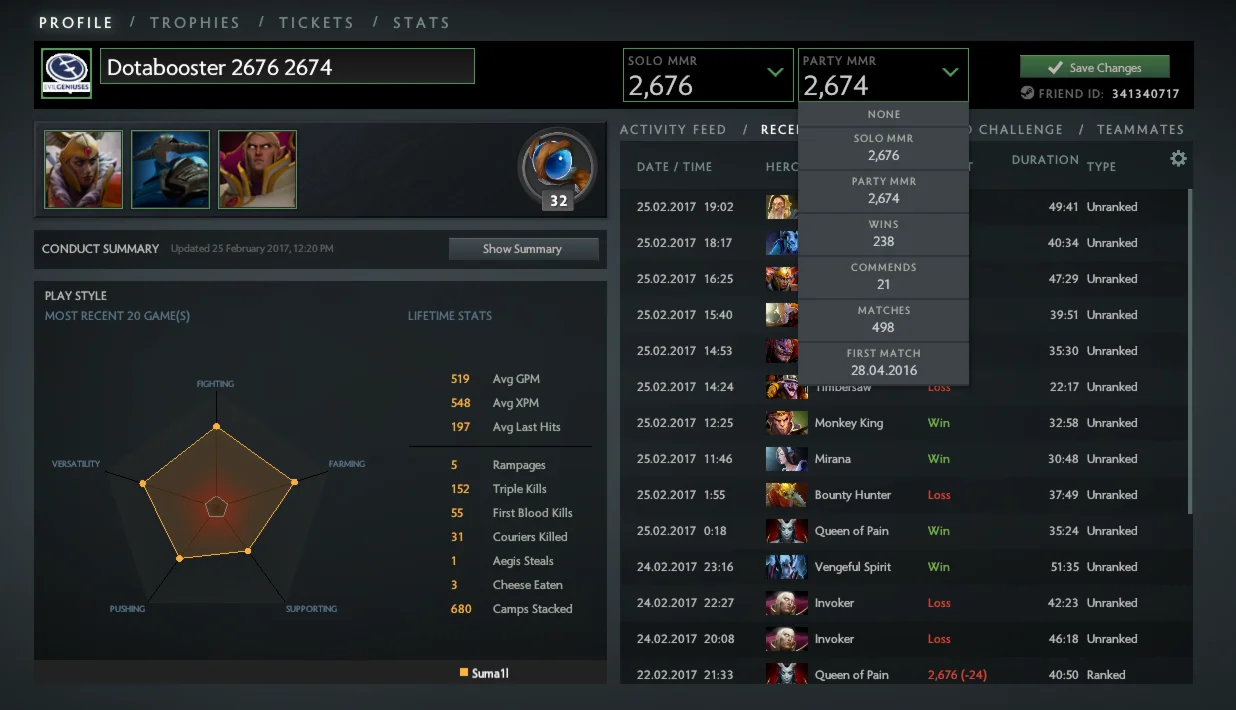Collapse the Party MMR dropdown arrow
The width and height of the screenshot is (1236, 710).
click(x=950, y=72)
